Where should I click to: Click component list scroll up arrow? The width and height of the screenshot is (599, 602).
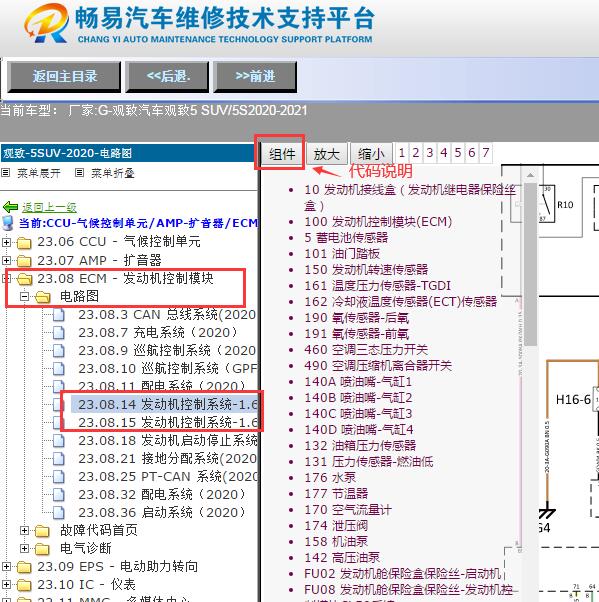coord(530,175)
